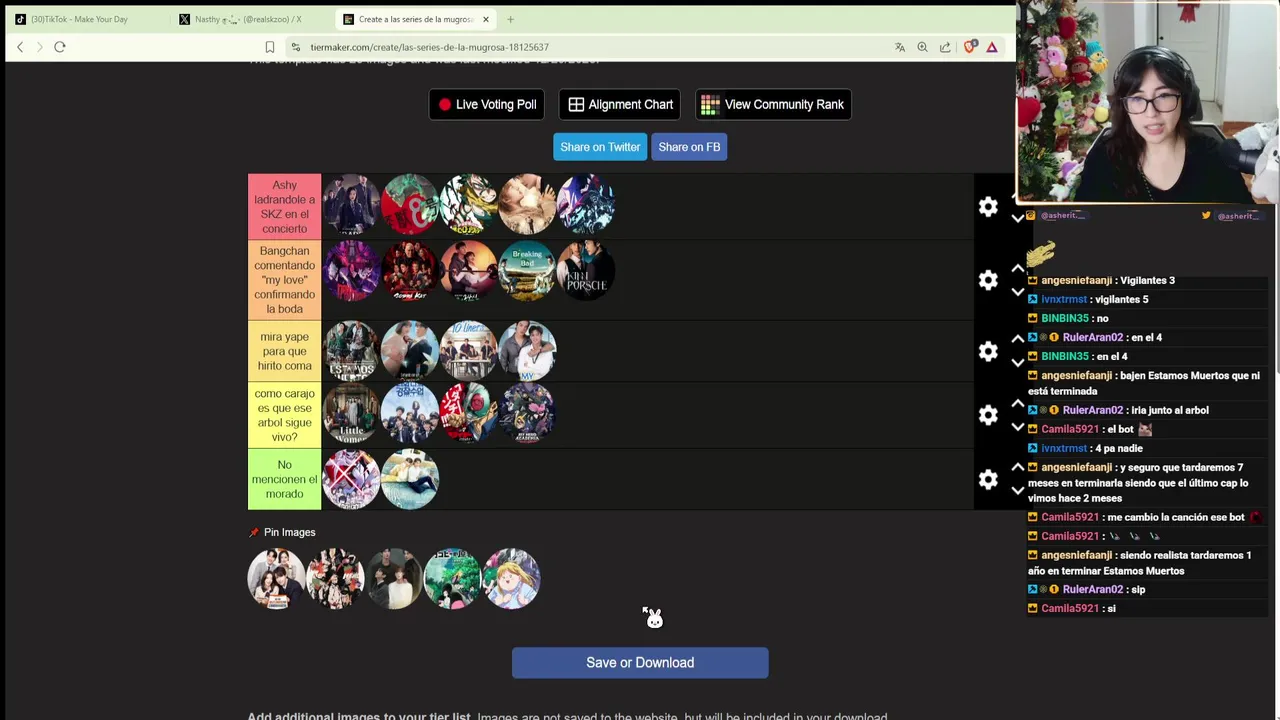
Task: Open settings gear for Bangchan comentando tier
Action: point(988,280)
